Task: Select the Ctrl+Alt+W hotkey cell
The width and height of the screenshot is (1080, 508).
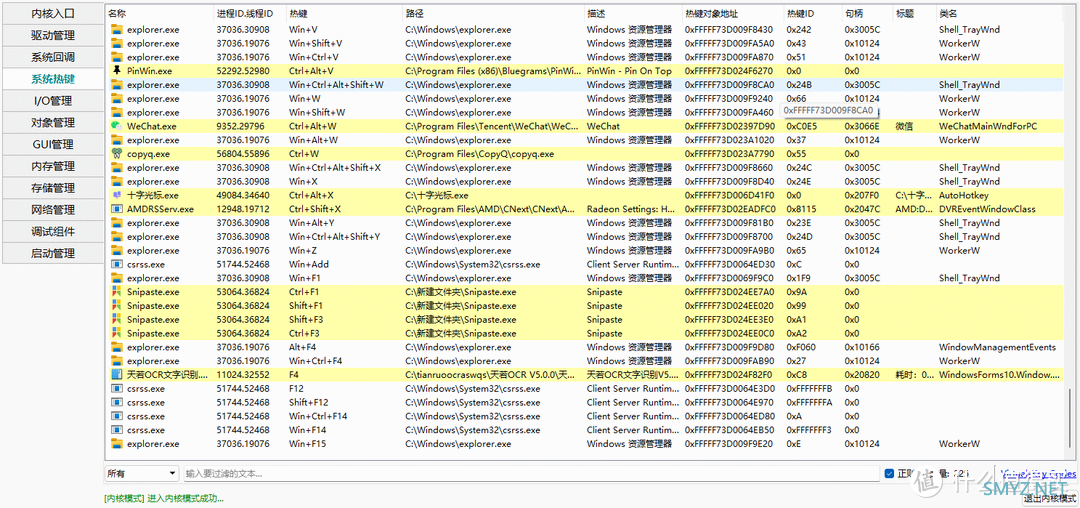Action: 313,126
